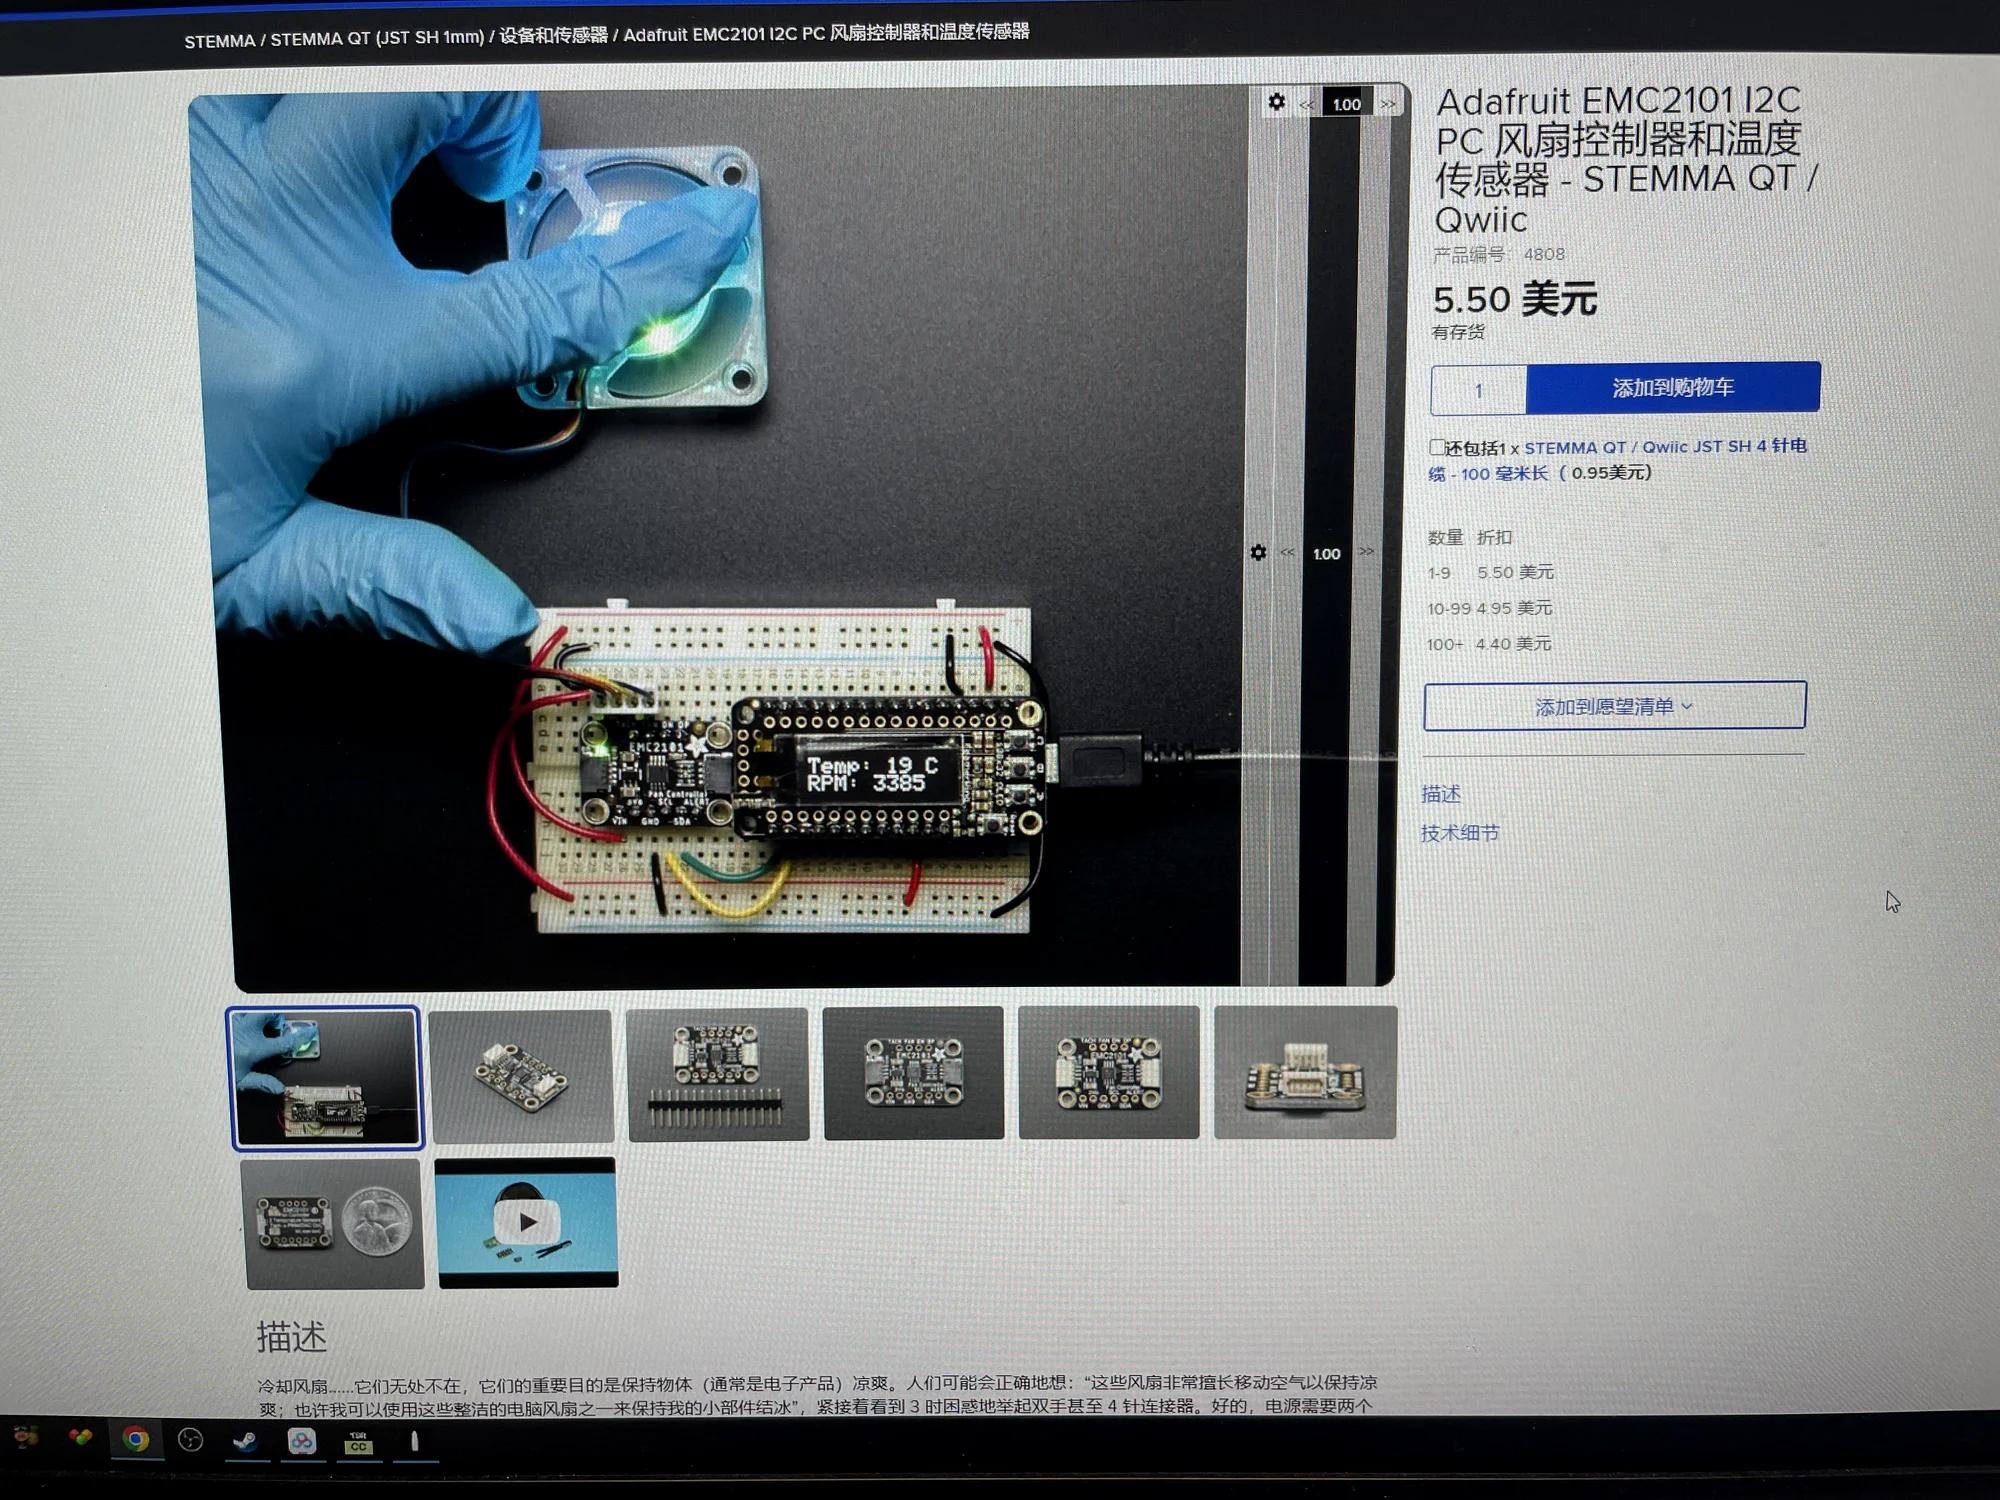Viewport: 2000px width, 1500px height.
Task: Select the angled board thumbnail
Action: 521,1076
